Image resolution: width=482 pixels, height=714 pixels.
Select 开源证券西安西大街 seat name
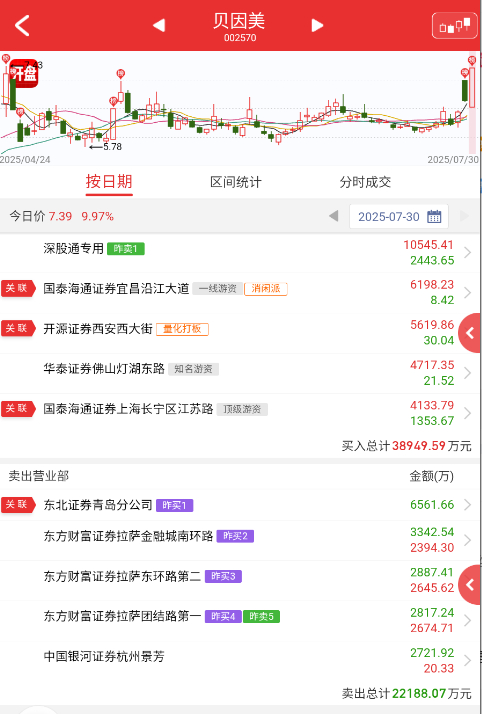[x=98, y=329]
